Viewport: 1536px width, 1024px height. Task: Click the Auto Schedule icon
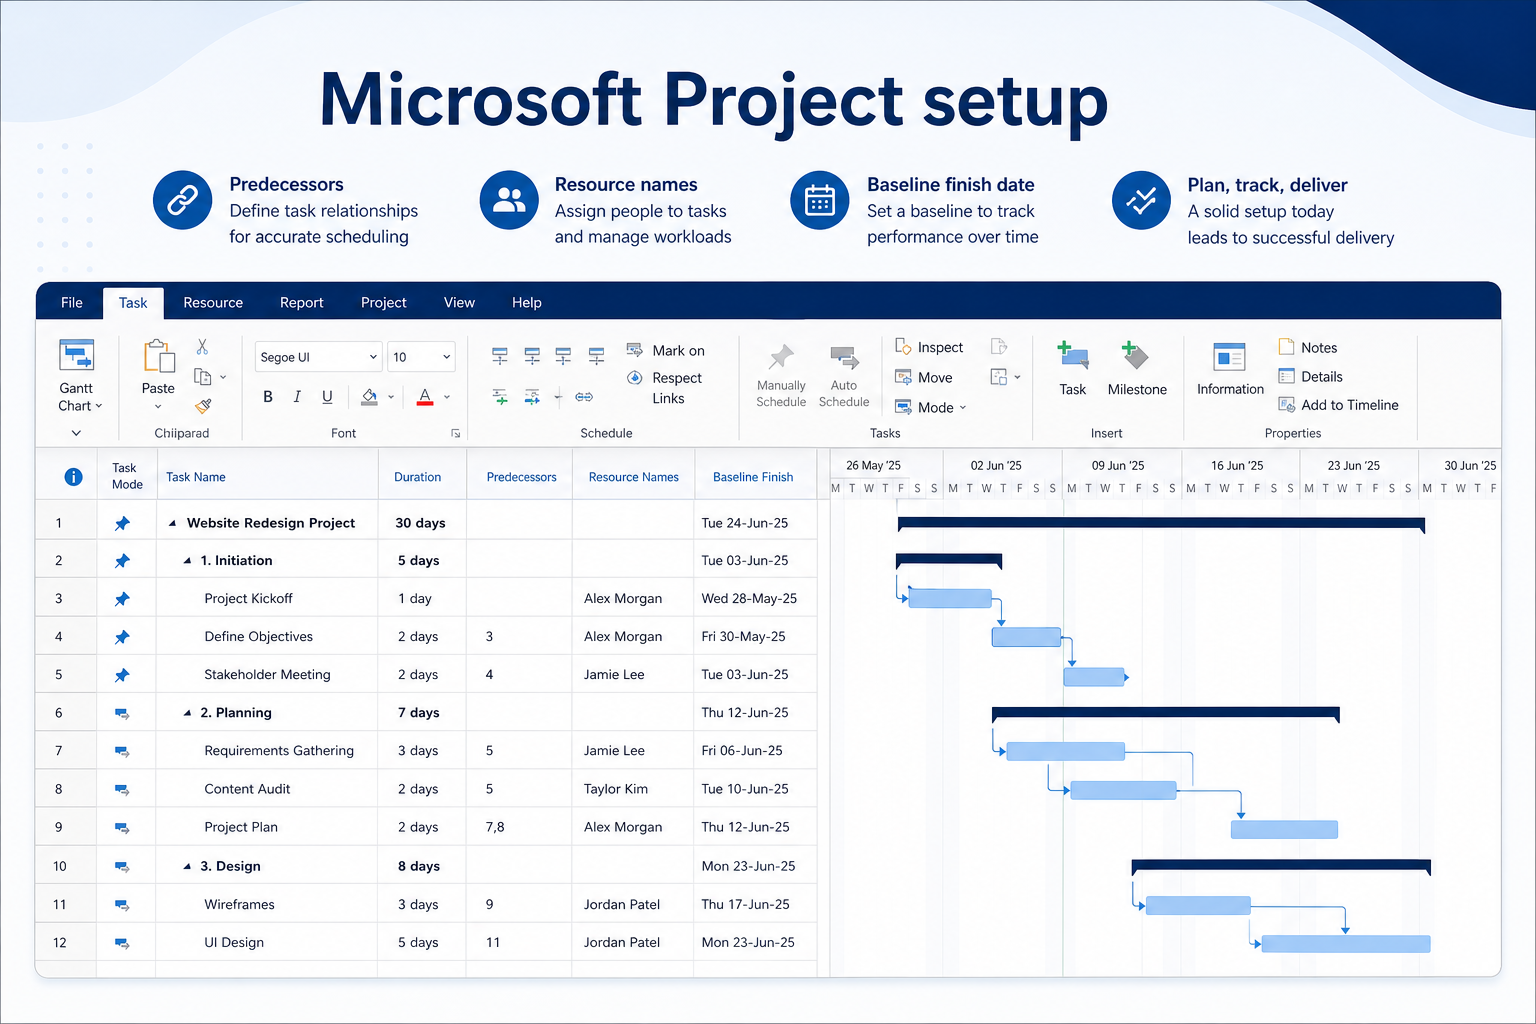(x=844, y=357)
